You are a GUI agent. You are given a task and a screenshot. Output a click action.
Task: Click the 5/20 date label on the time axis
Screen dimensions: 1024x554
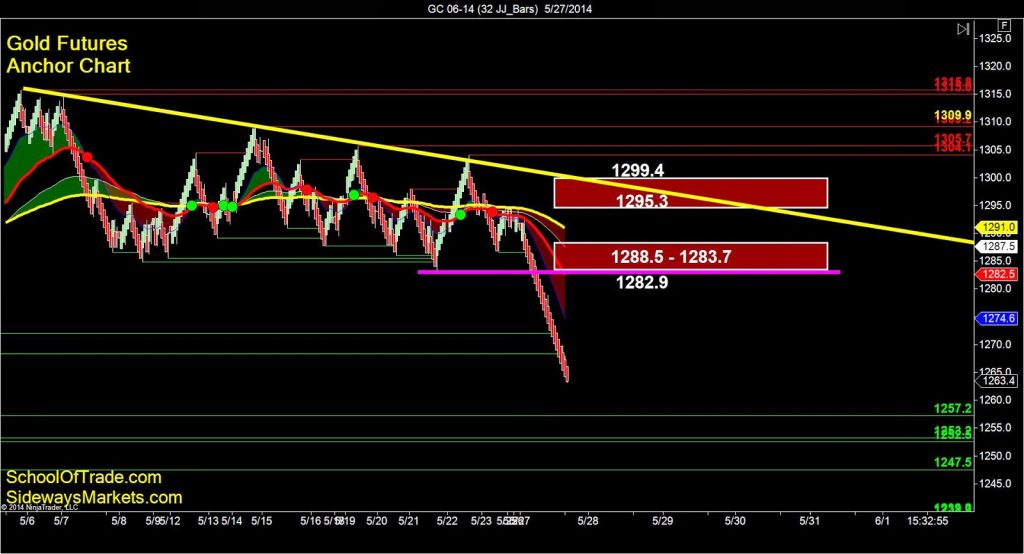tap(376, 521)
